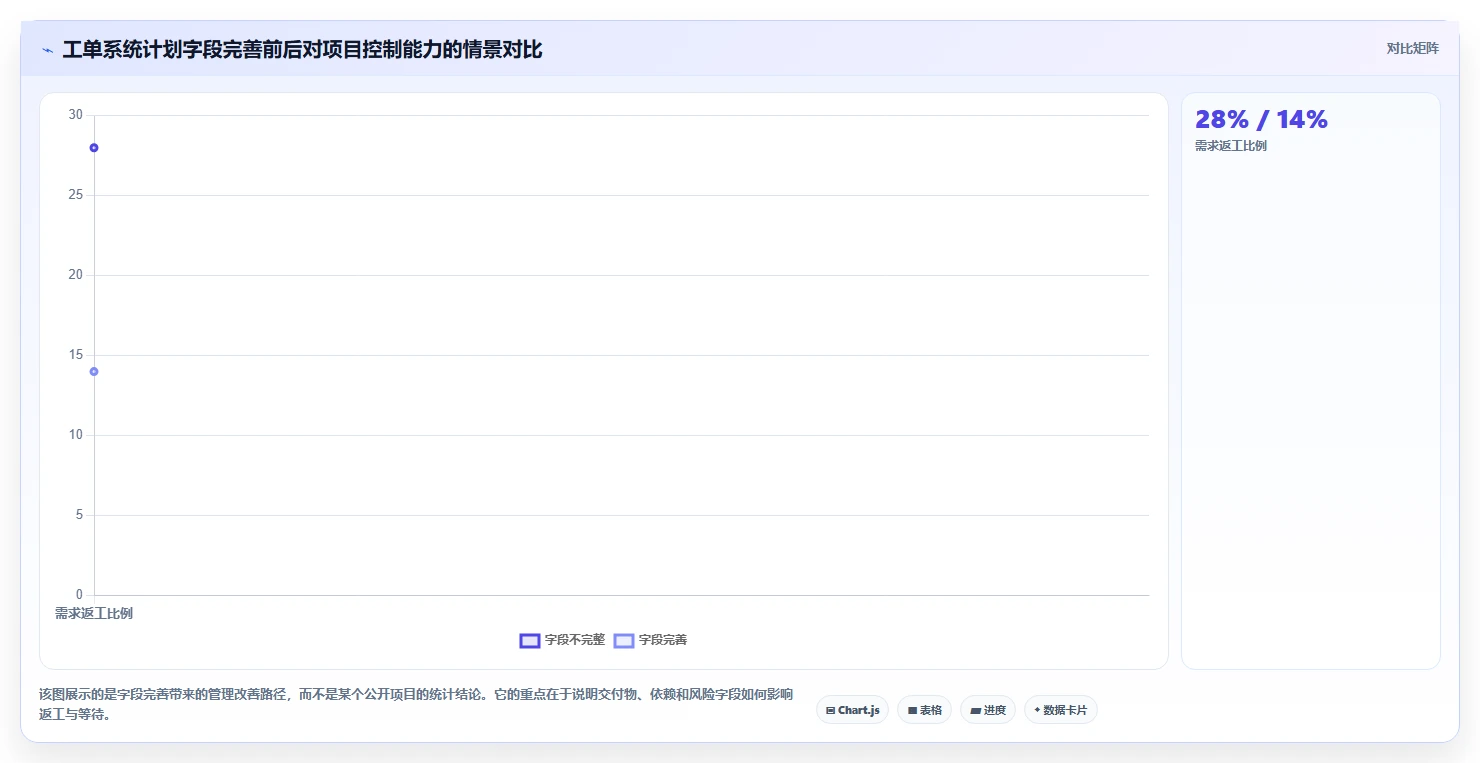
Task: Click the 28% / 14% metric value
Action: 1261,119
